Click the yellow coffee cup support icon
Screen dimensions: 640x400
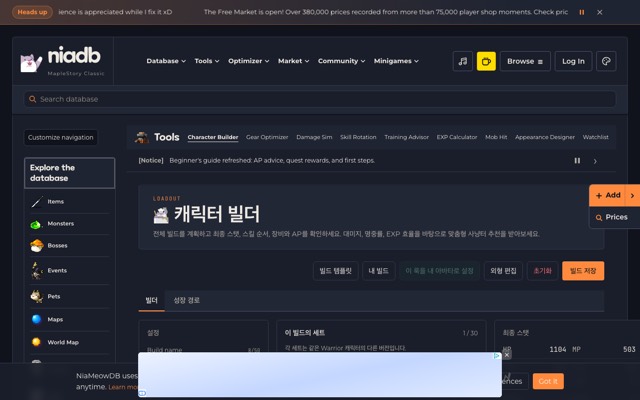(486, 61)
